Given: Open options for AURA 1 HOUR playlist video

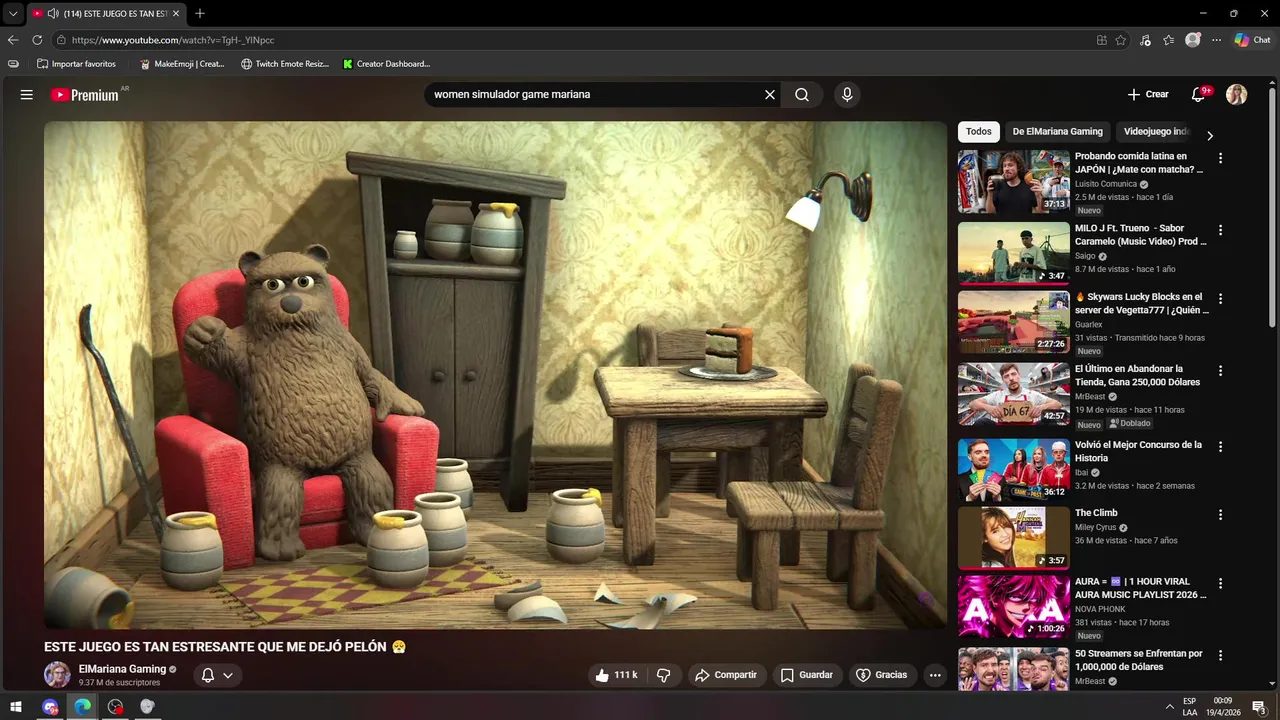Looking at the screenshot, I should click(1220, 584).
